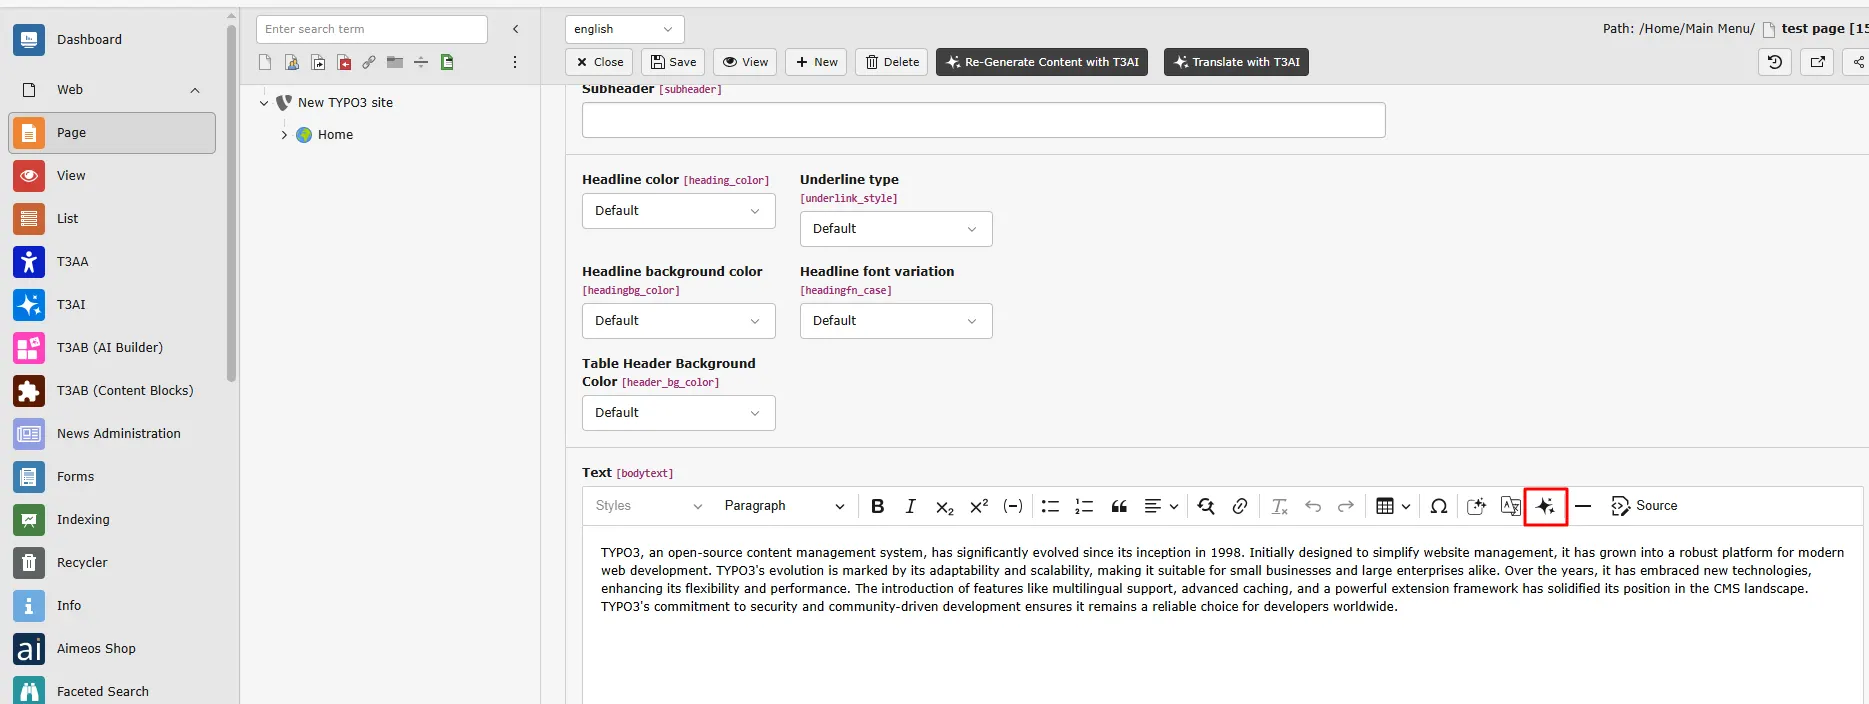Open the T3AA accessibility module
This screenshot has width=1869, height=704.
[112, 262]
